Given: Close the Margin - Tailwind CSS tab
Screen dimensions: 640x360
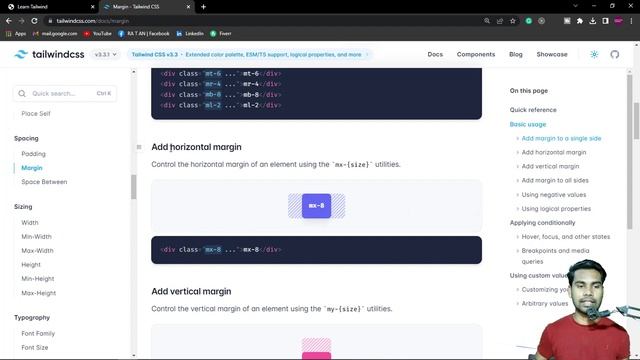Looking at the screenshot, I should click(188, 7).
